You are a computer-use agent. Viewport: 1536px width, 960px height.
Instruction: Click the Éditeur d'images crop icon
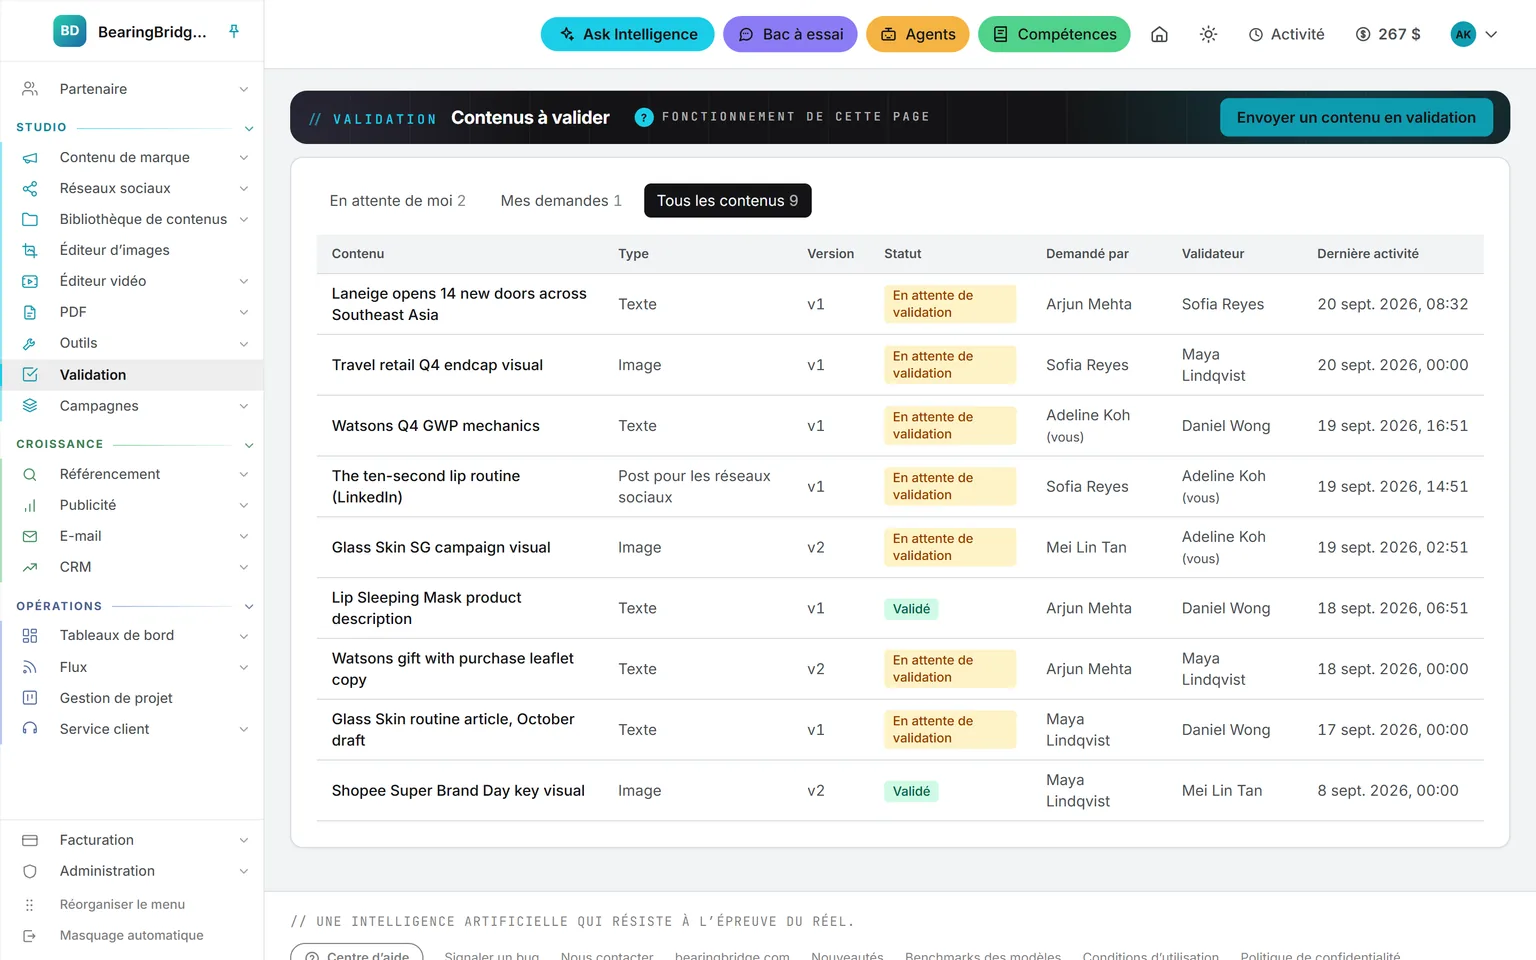click(30, 251)
